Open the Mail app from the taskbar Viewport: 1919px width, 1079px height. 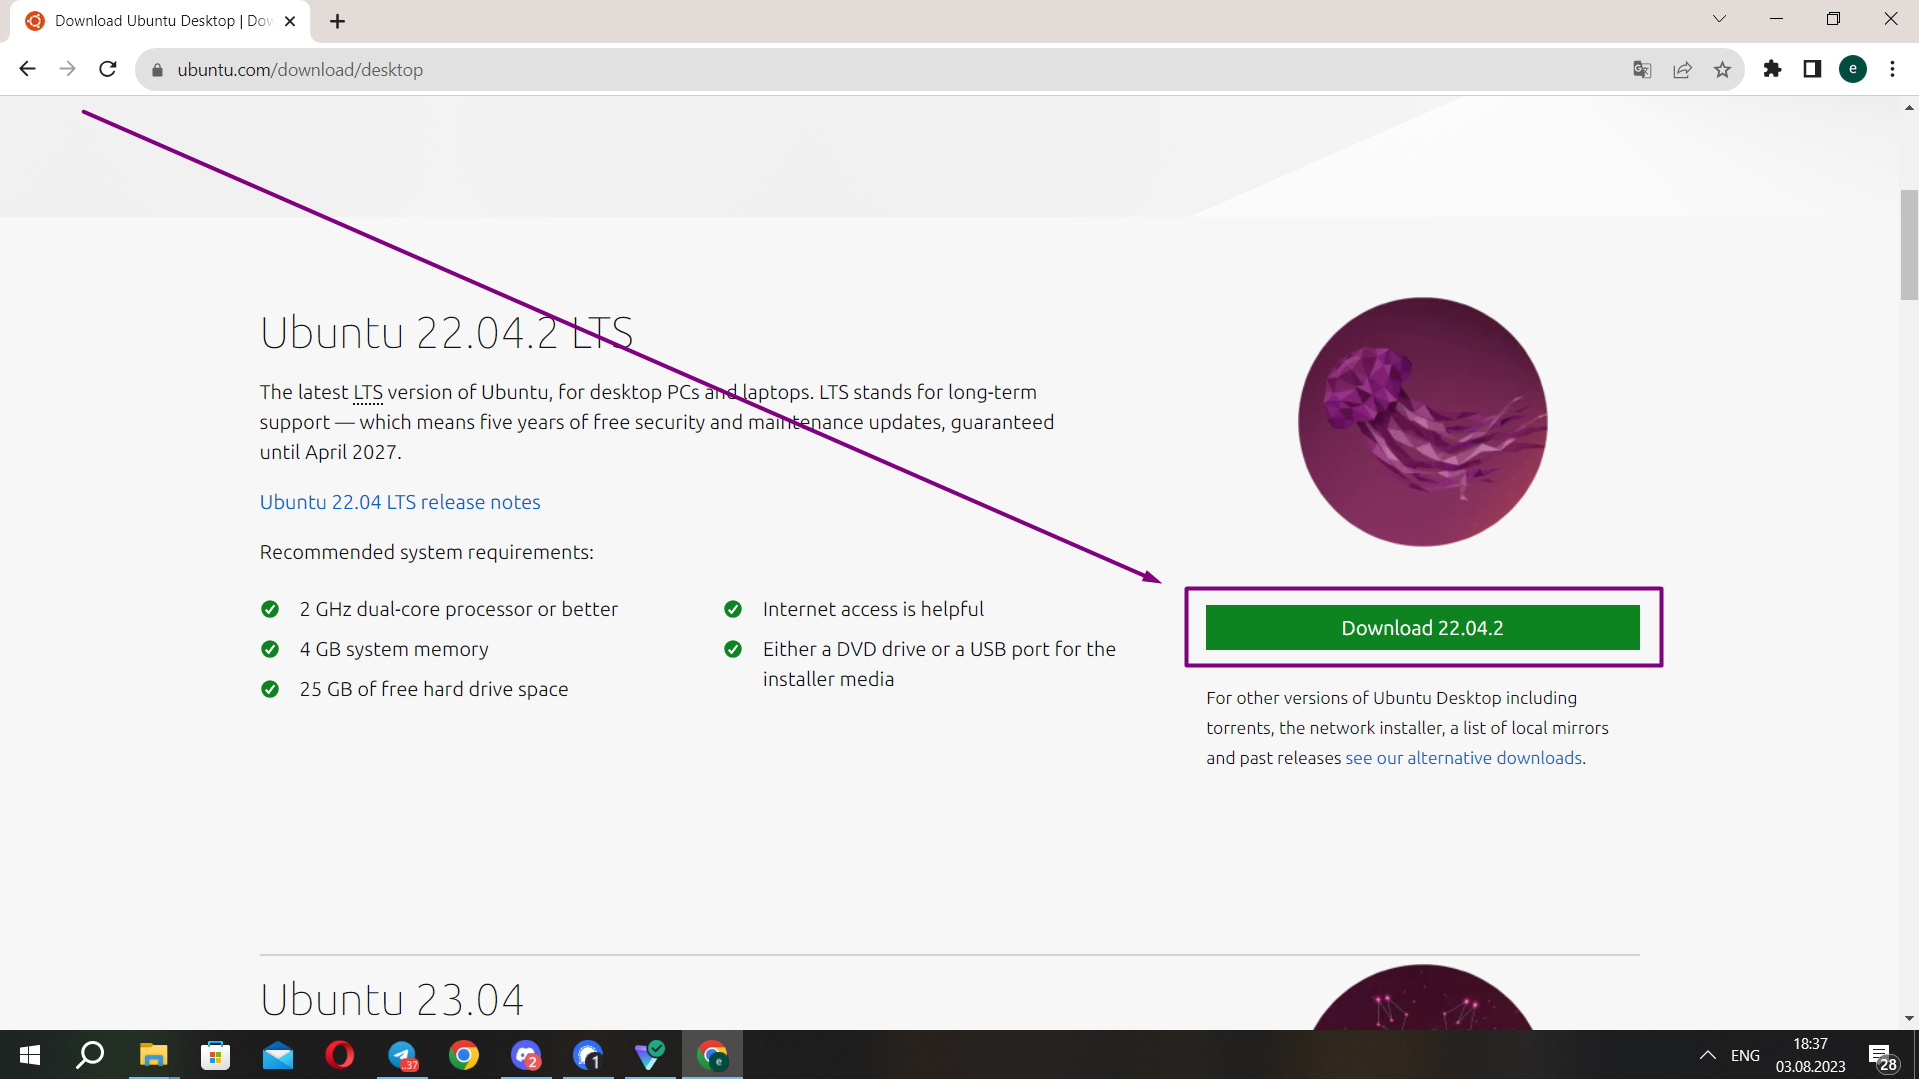[x=278, y=1055]
